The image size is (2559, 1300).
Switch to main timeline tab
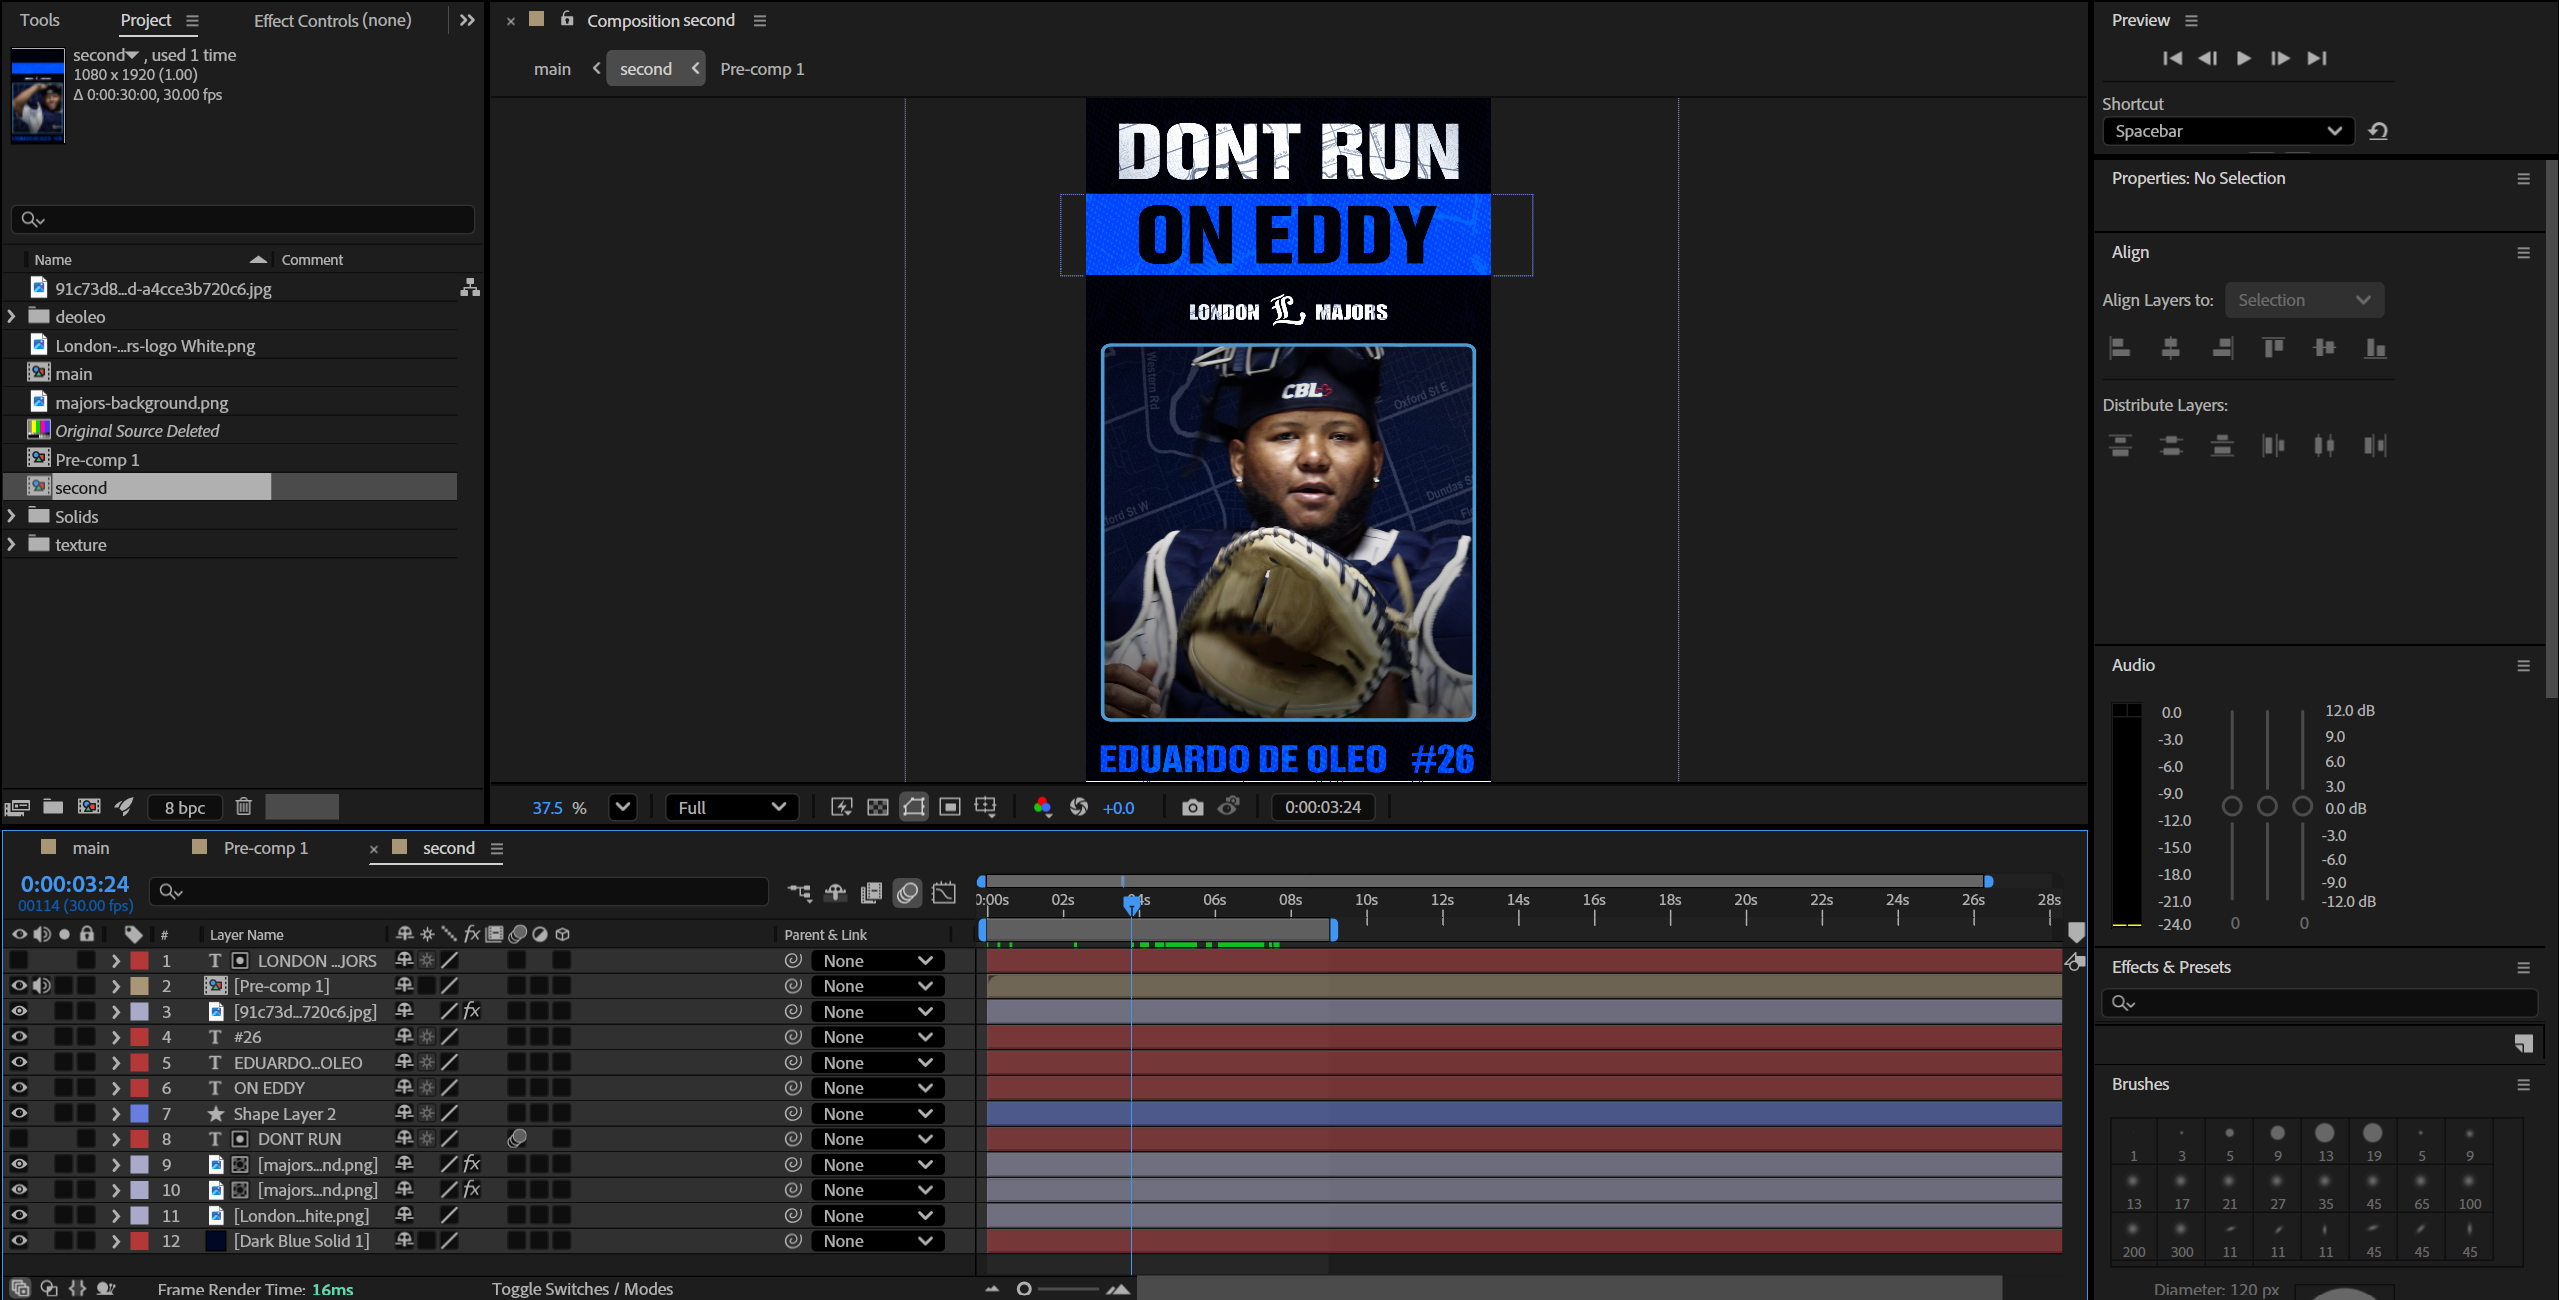point(90,848)
